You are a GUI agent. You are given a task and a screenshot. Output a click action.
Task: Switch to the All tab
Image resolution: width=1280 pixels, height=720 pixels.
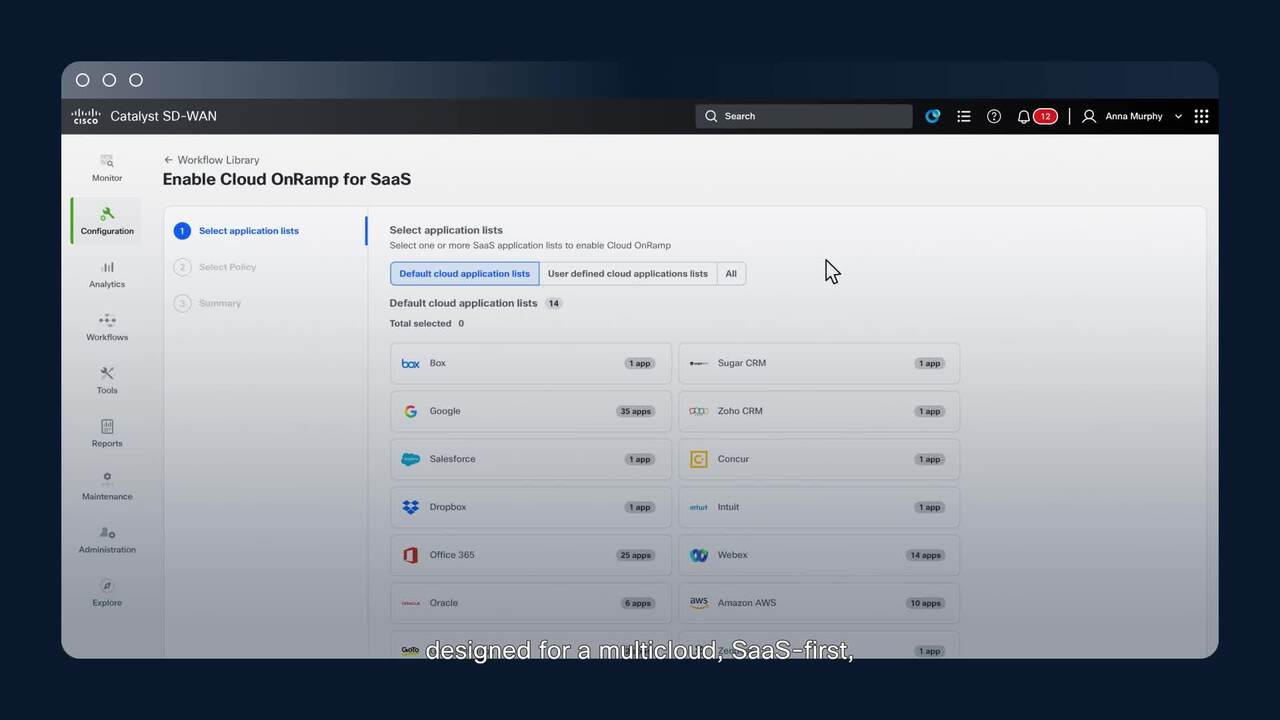pyautogui.click(x=731, y=274)
